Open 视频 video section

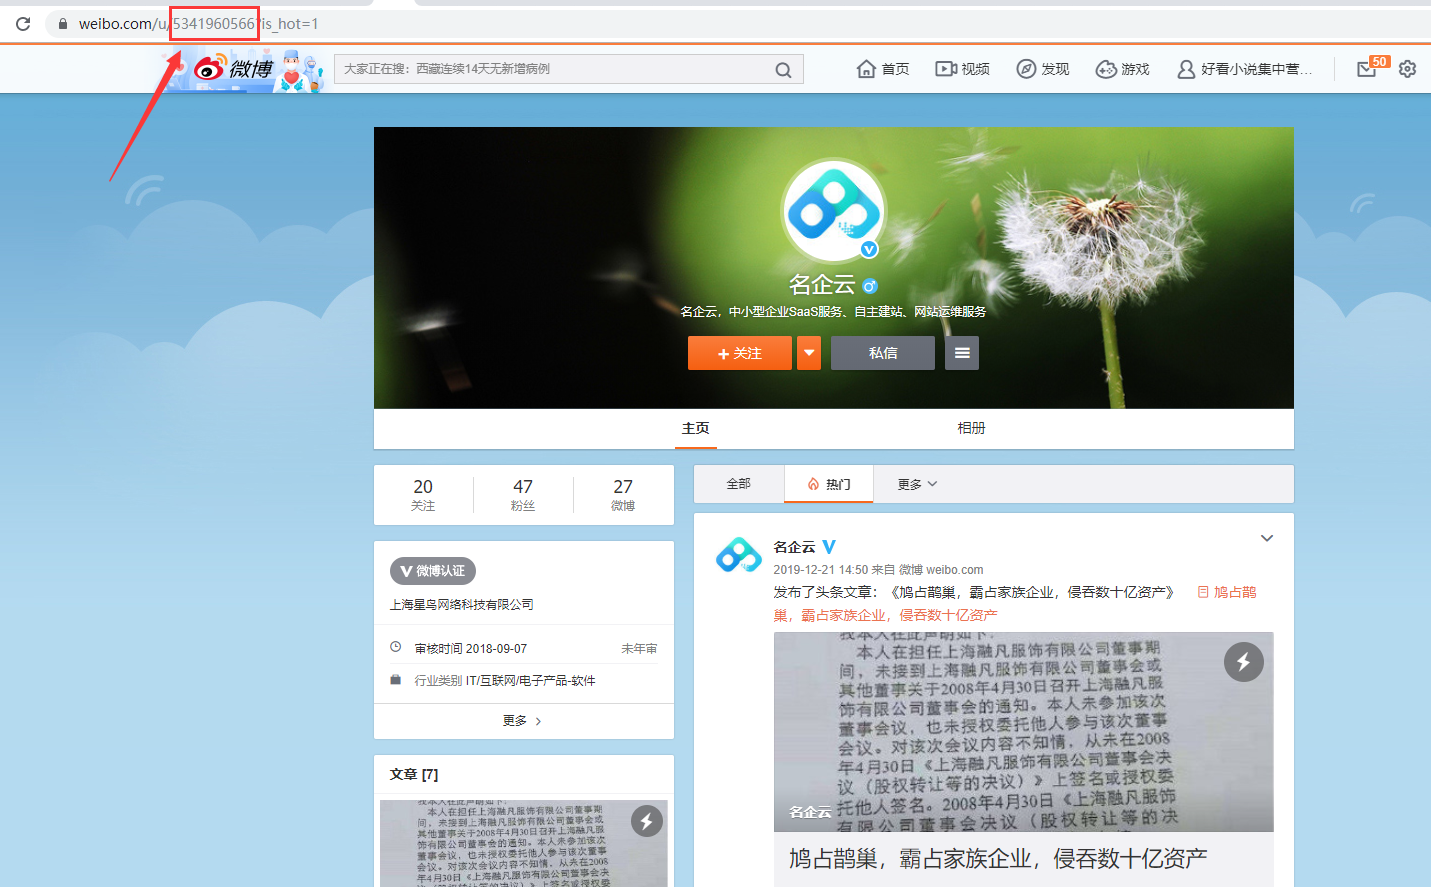(962, 69)
